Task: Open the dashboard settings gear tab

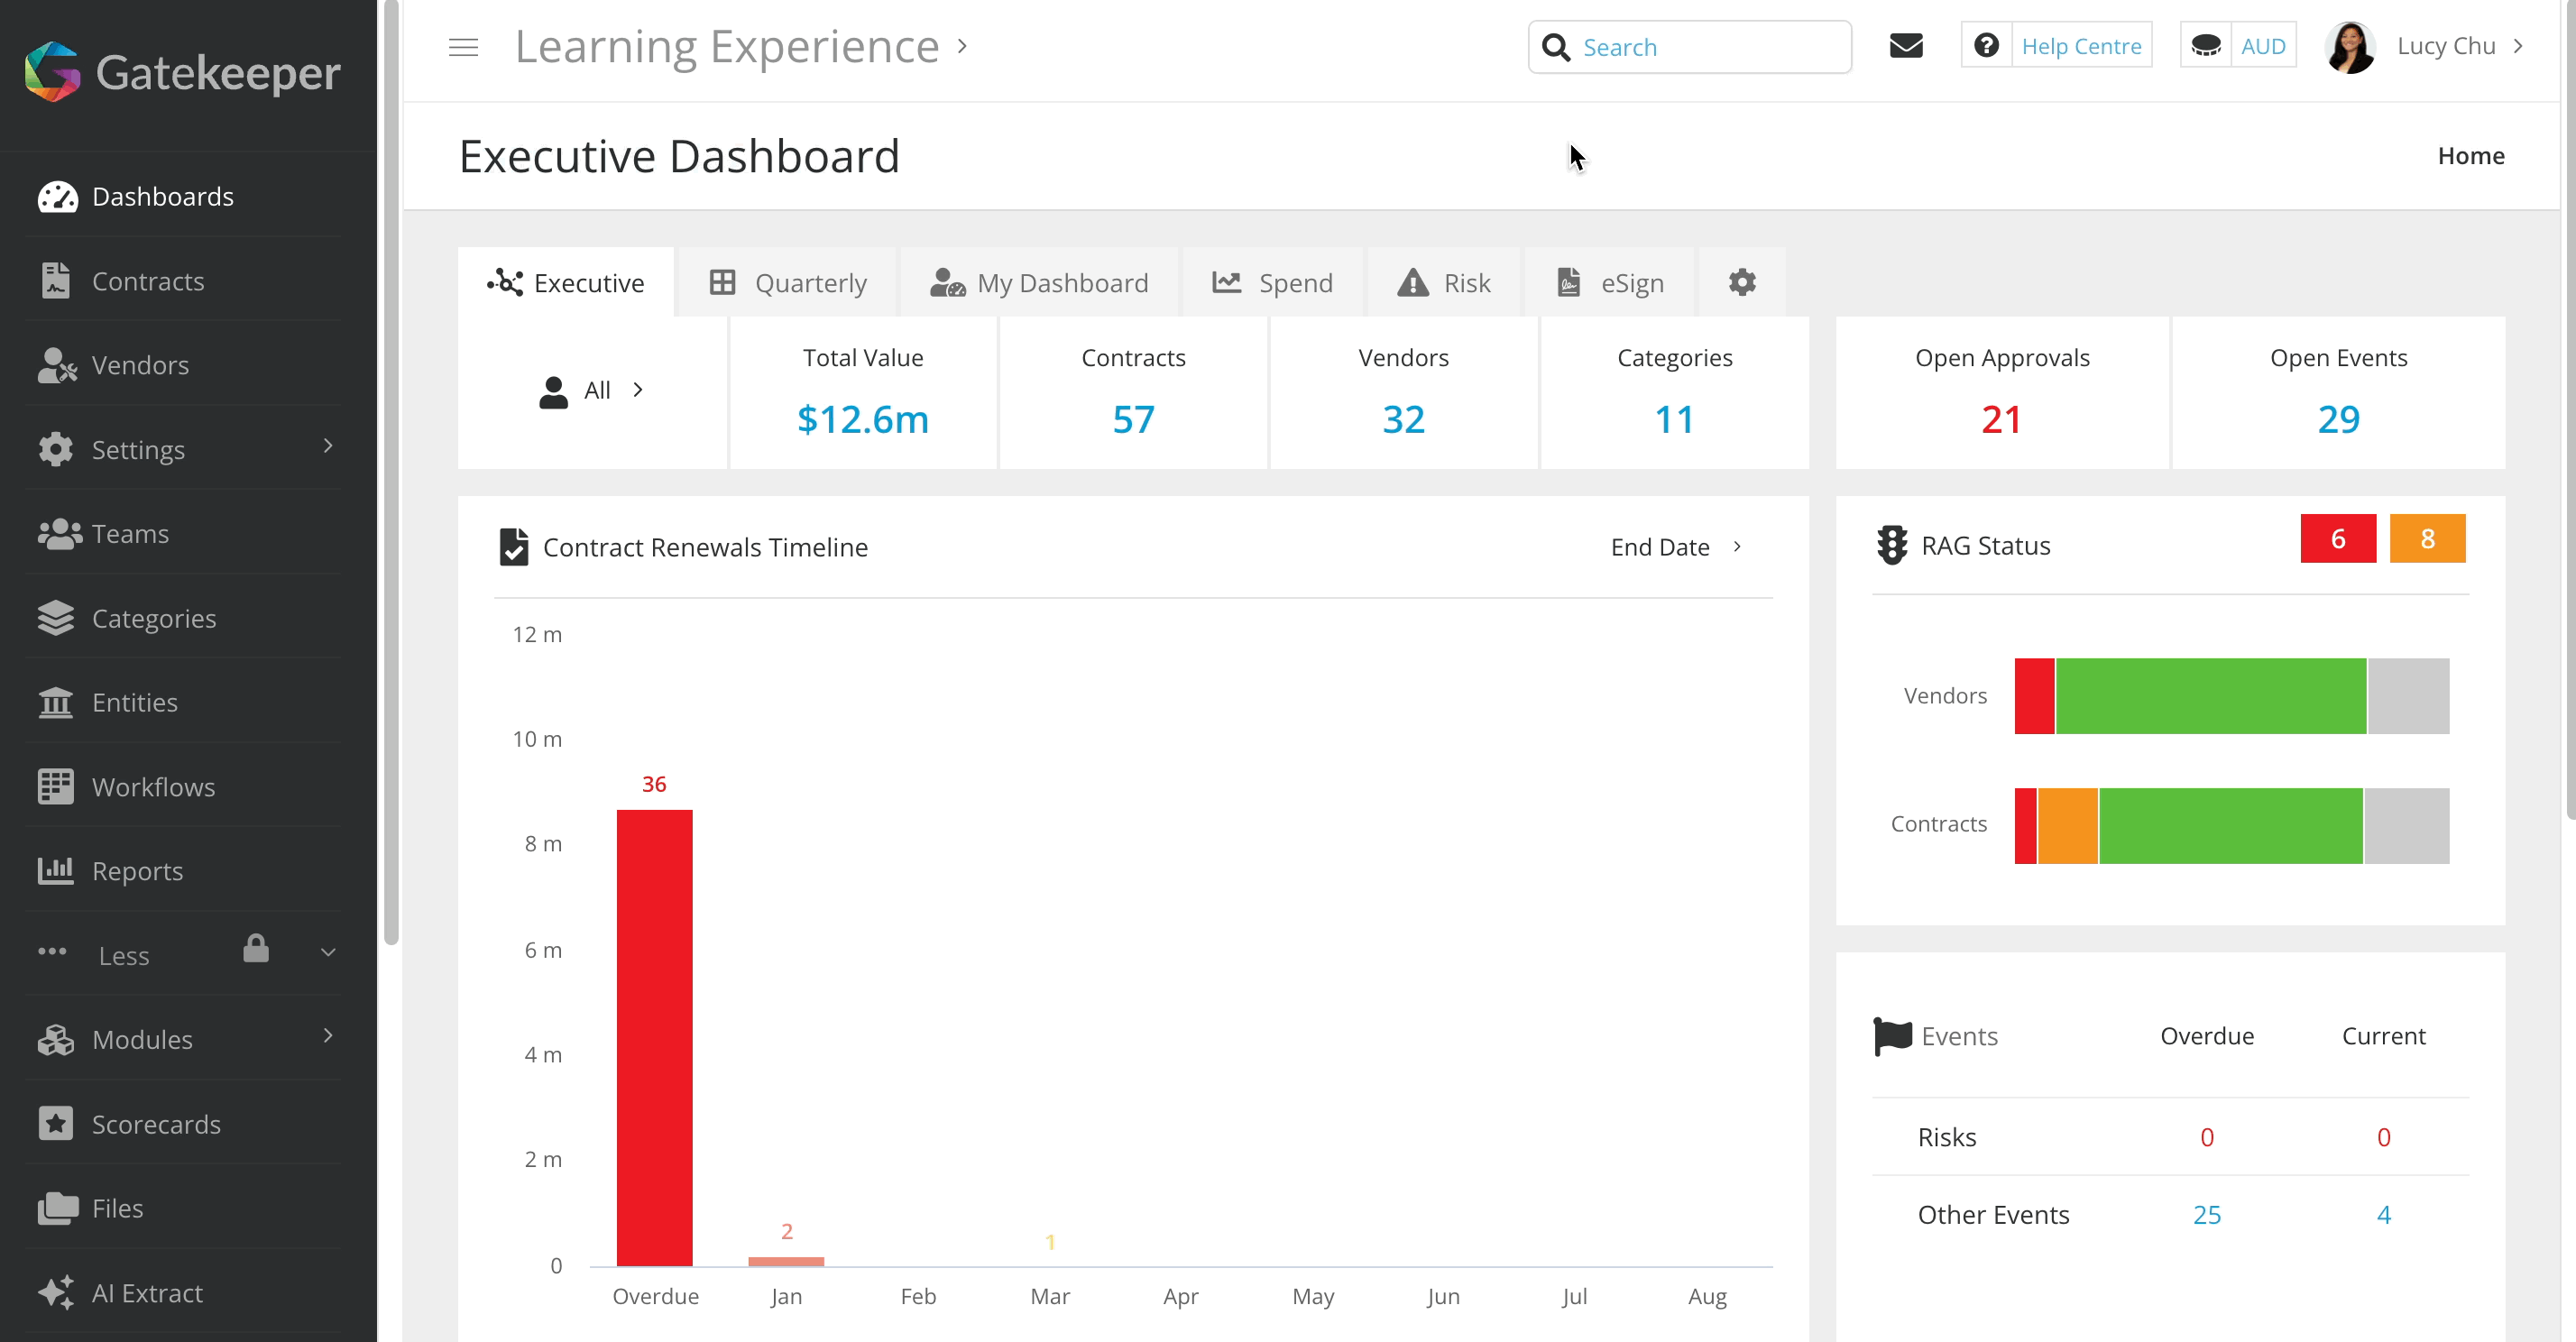Action: (1742, 282)
